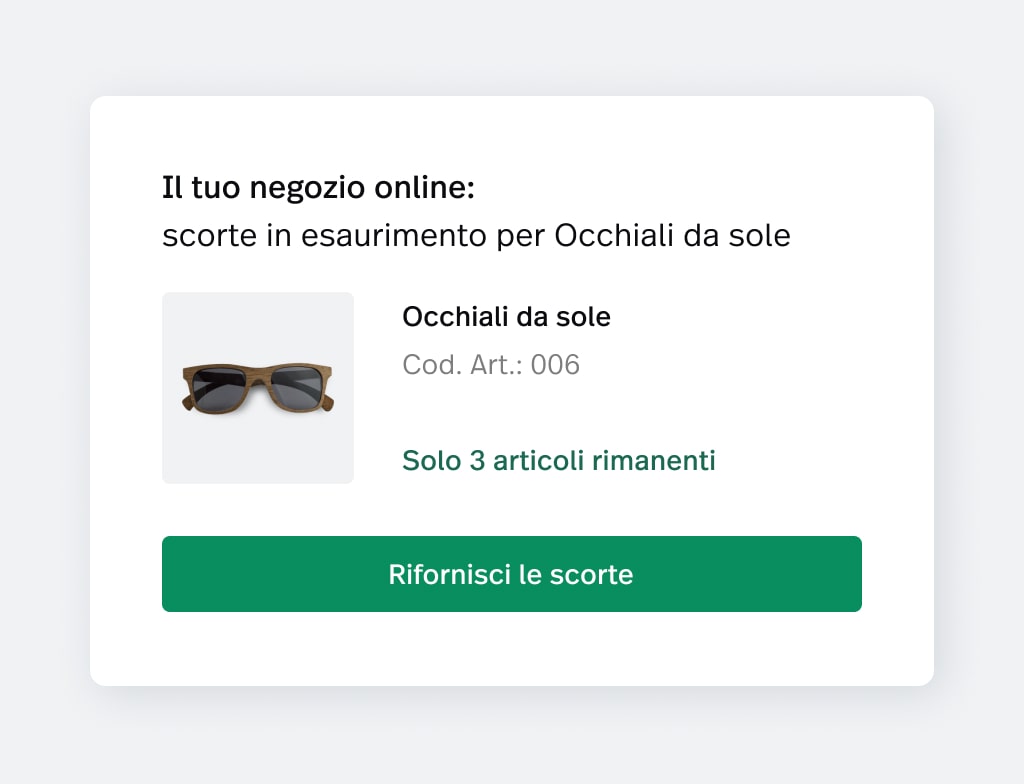1024x784 pixels.
Task: Click the number 3 in the stock warning
Action: tap(476, 460)
